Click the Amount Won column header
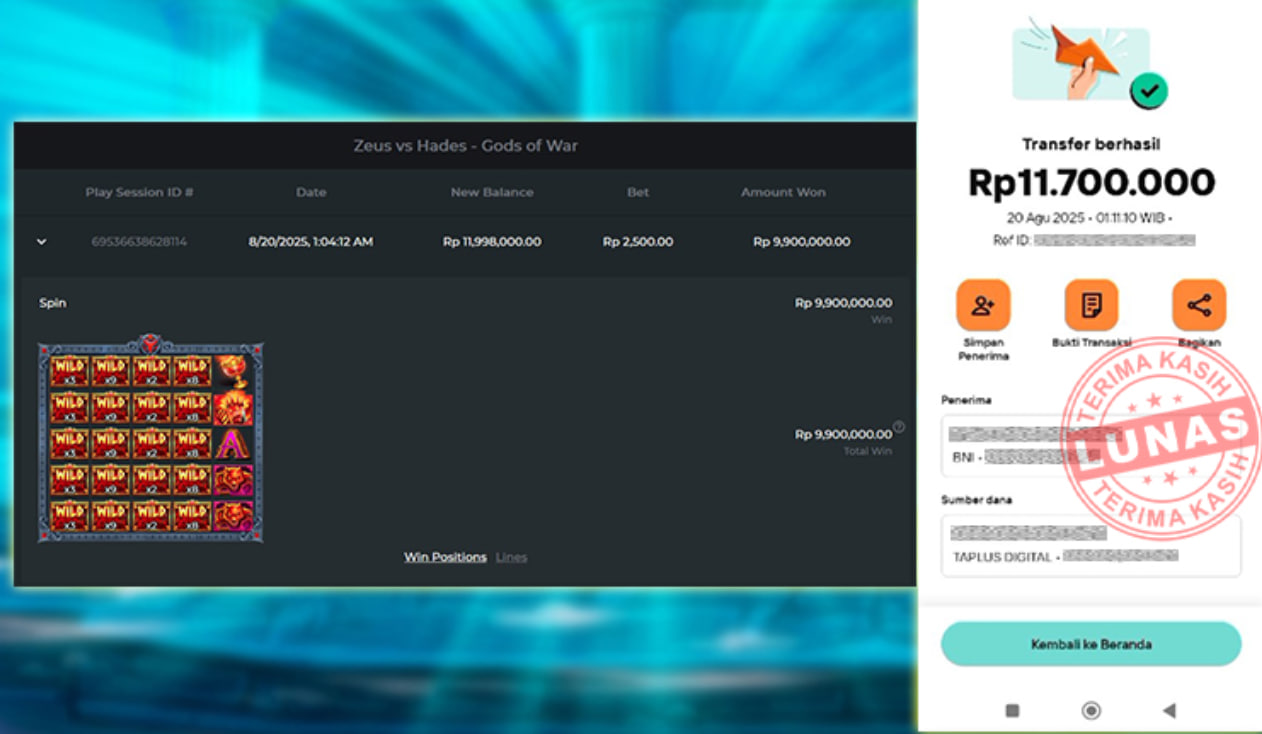Viewport: 1262px width, 734px height. (x=783, y=192)
